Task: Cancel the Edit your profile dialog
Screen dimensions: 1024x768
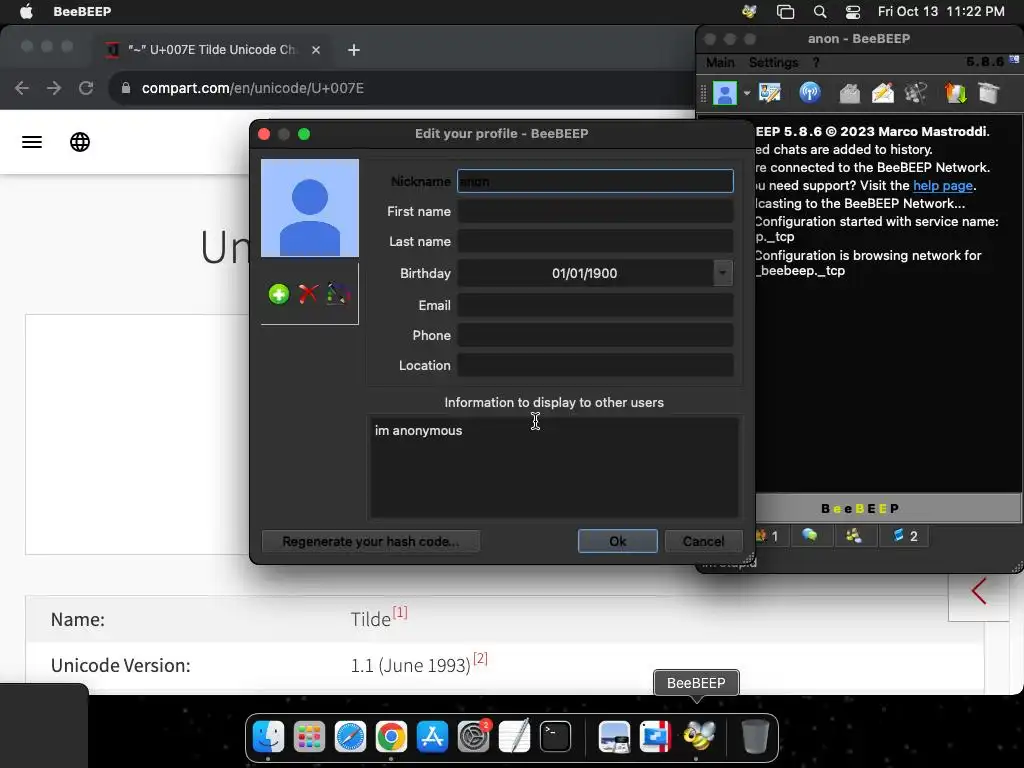Action: (703, 541)
